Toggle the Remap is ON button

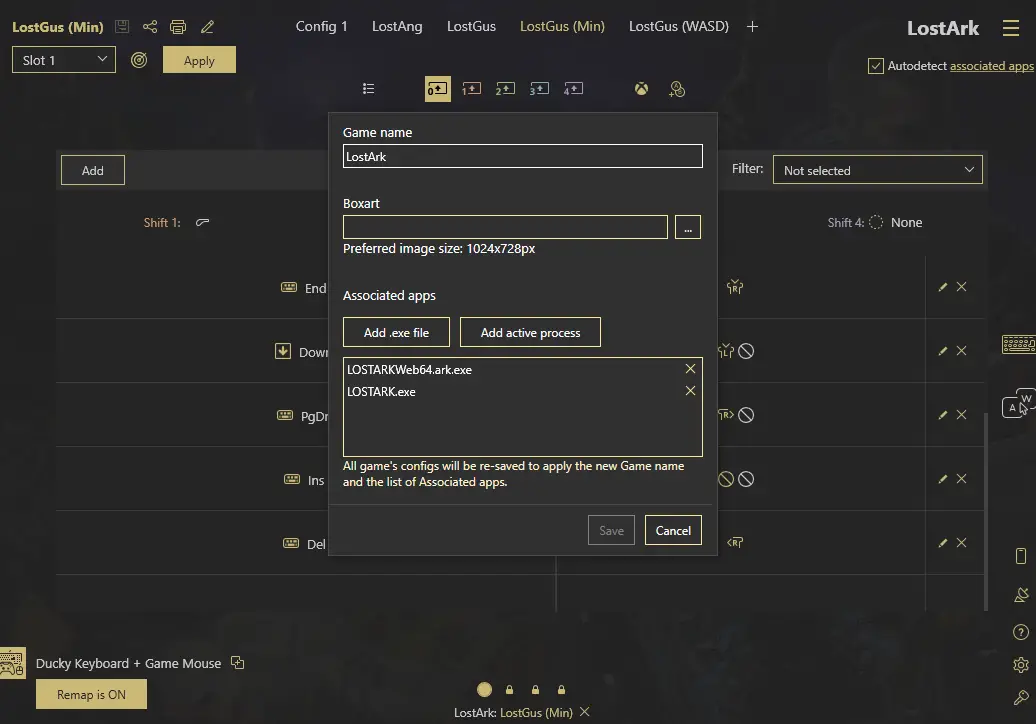[x=91, y=694]
